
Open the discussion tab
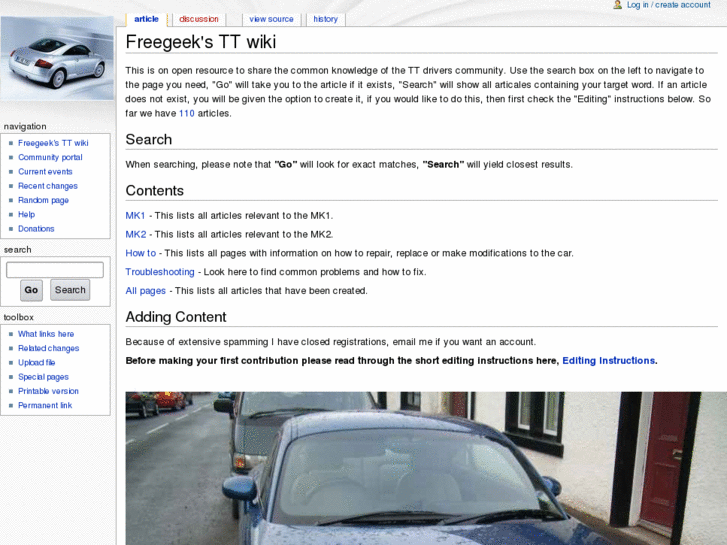click(198, 19)
